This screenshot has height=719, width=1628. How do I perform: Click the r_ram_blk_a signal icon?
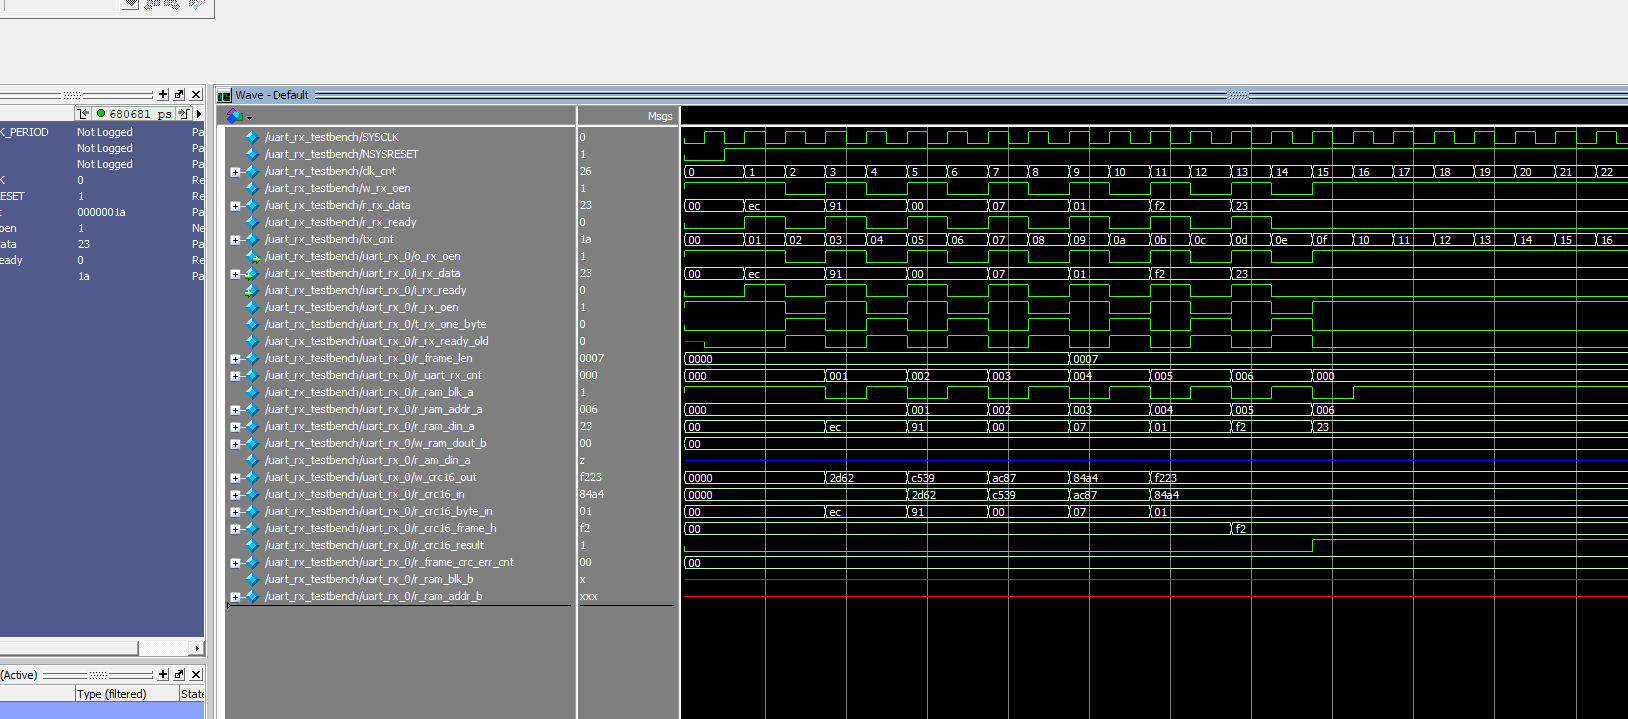[x=252, y=392]
